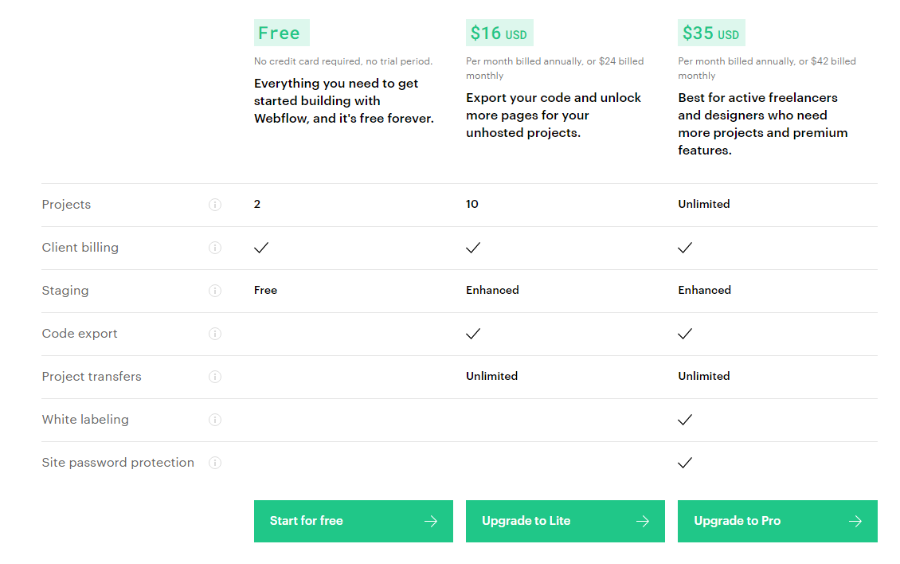The width and height of the screenshot is (900, 564).
Task: Open the info icon beside Project transfers
Action: pos(215,377)
